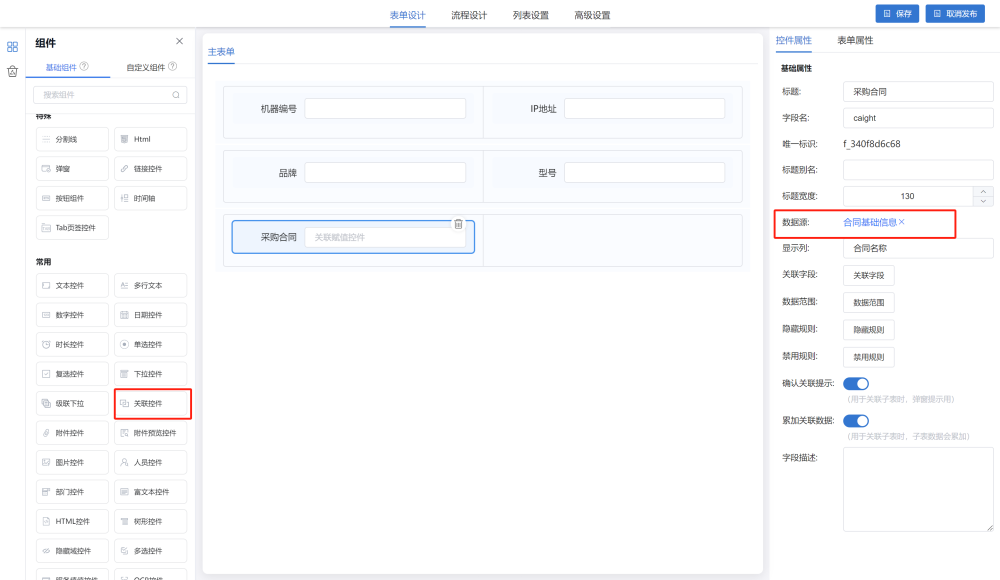Click help icon next to 基础组件

pos(85,67)
